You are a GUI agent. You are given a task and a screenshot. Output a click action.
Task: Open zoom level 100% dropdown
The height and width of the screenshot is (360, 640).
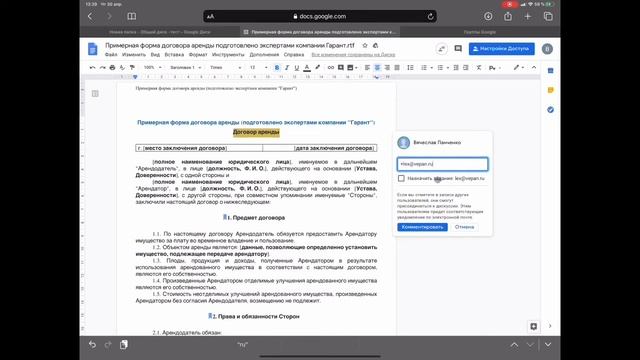tap(153, 67)
